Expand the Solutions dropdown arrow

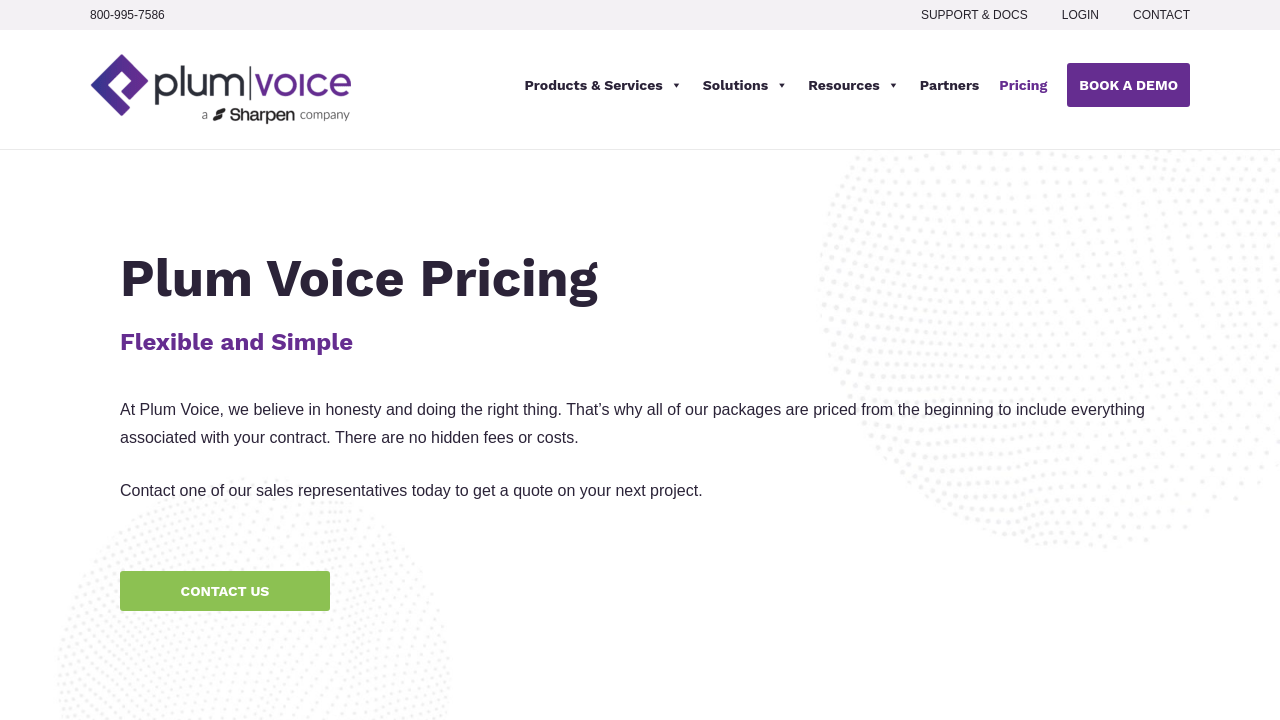point(782,86)
